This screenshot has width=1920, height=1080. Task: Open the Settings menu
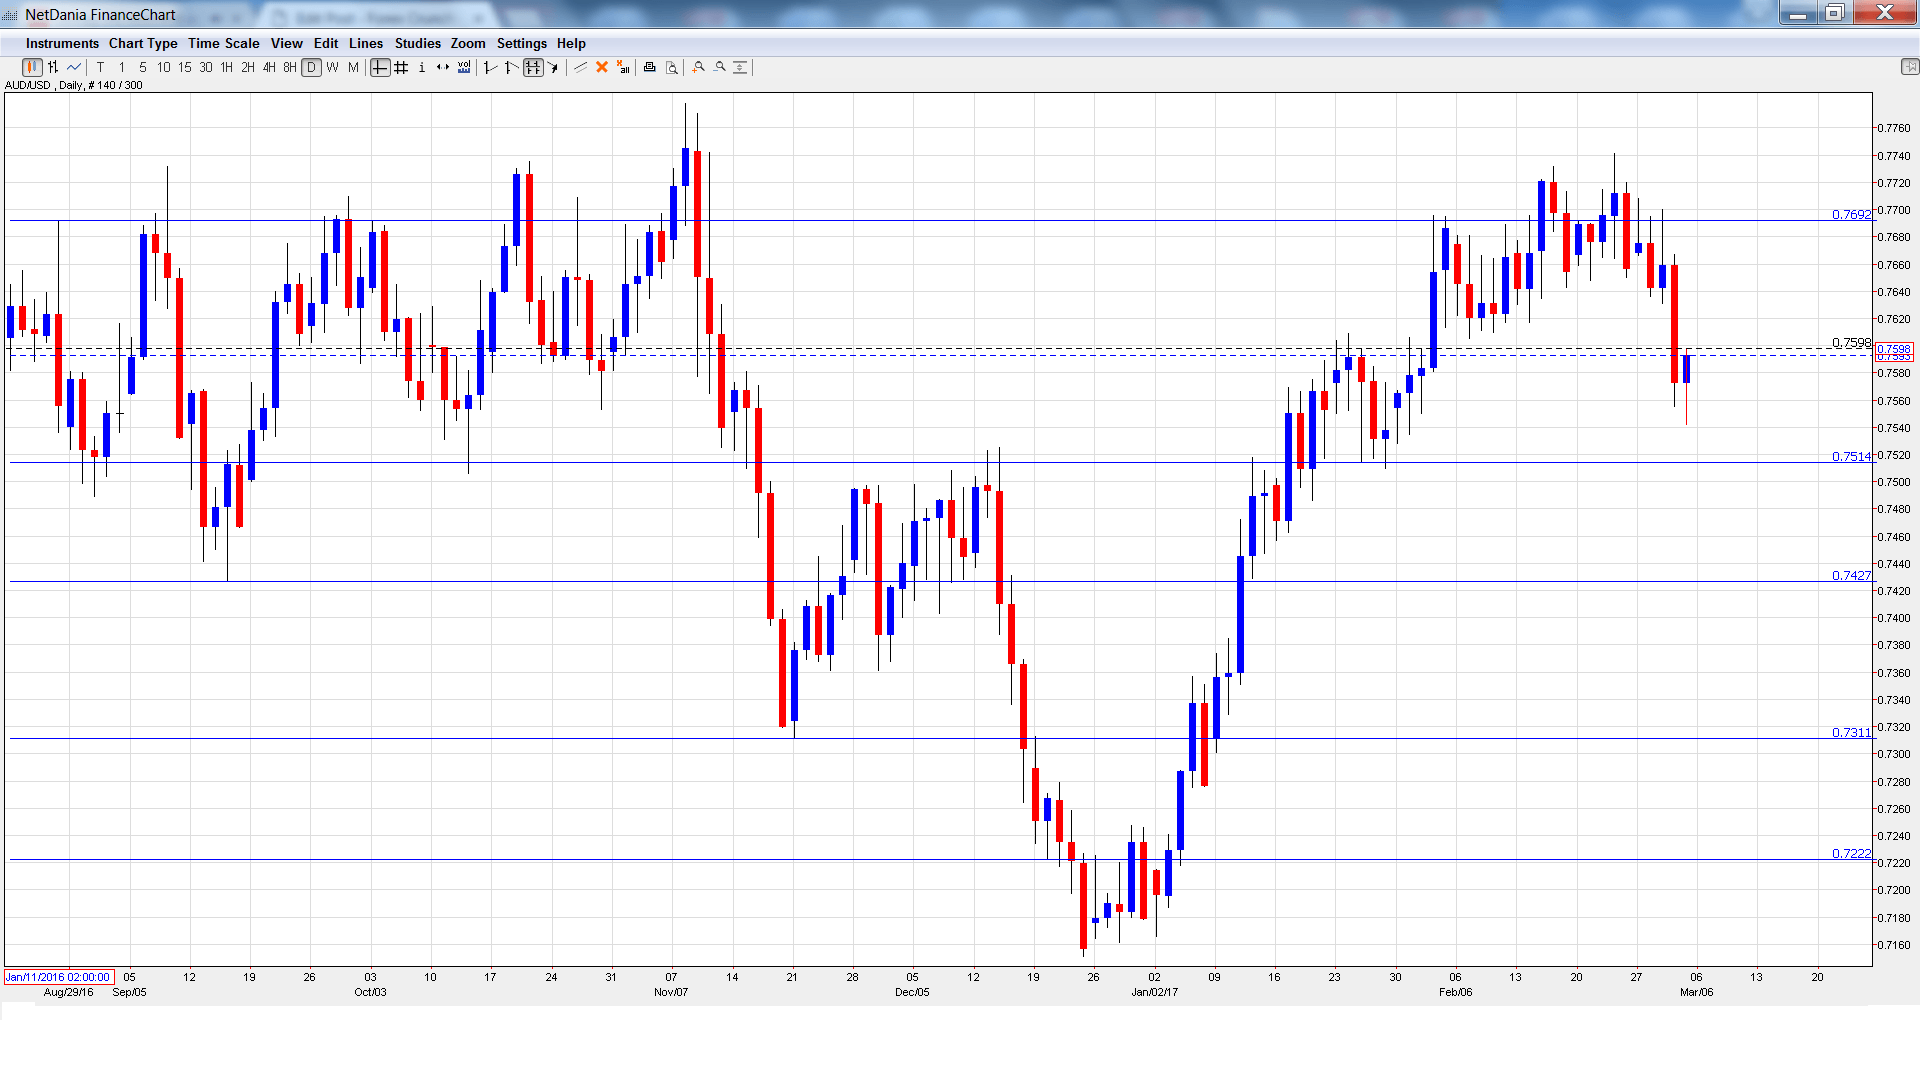521,43
